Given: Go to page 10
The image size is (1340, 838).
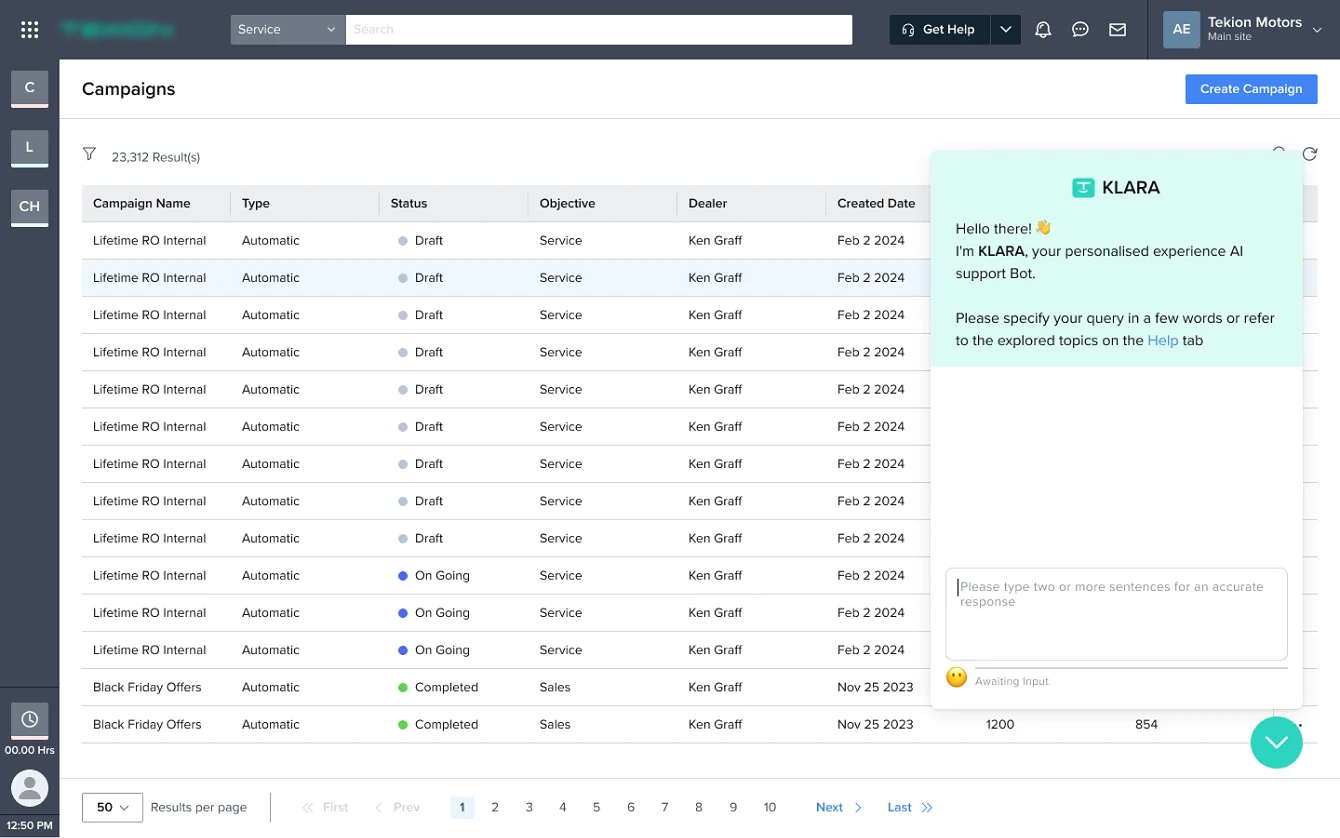Looking at the screenshot, I should 770,807.
